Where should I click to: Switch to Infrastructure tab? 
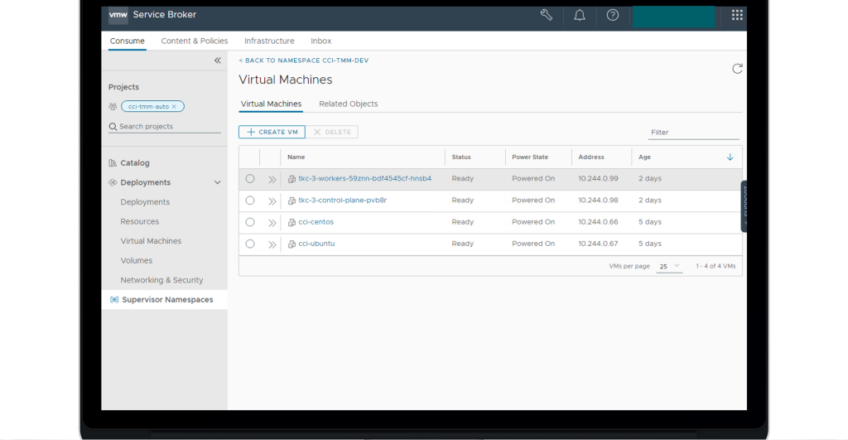[269, 41]
